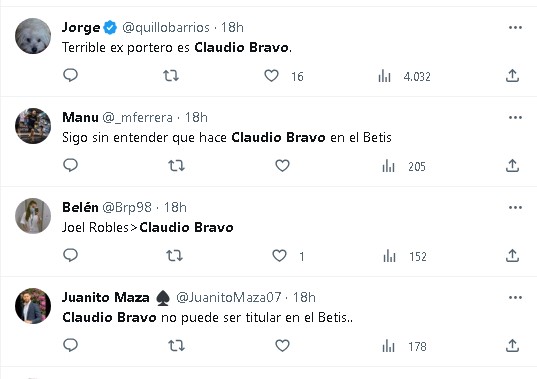537x379 pixels.
Task: Open Manu's profile avatar
Action: click(33, 126)
